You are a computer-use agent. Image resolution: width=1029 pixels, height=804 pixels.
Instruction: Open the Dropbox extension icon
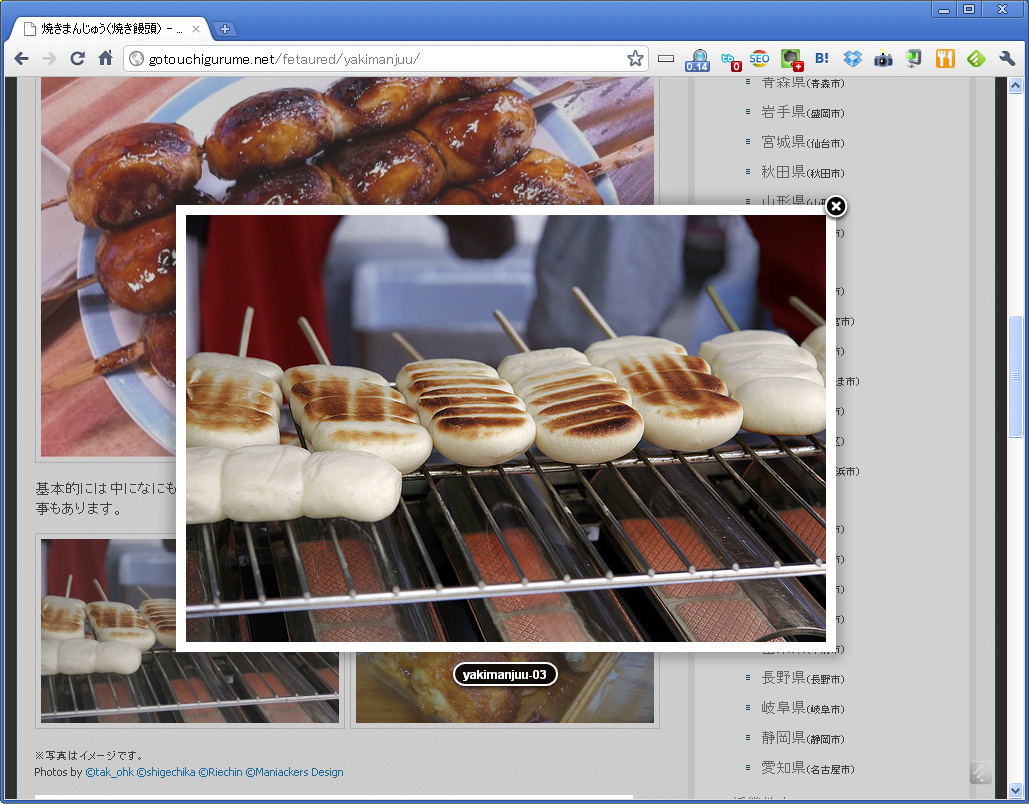(852, 59)
